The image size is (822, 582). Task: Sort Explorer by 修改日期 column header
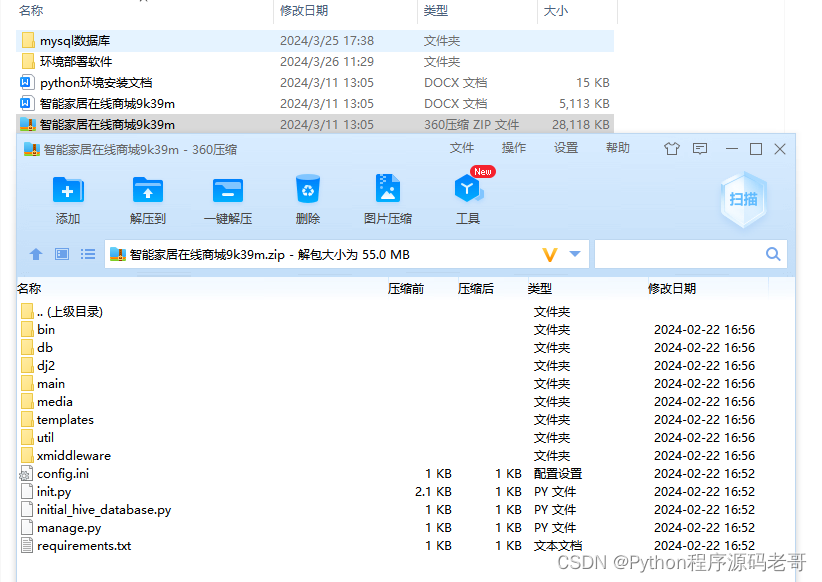[x=304, y=10]
